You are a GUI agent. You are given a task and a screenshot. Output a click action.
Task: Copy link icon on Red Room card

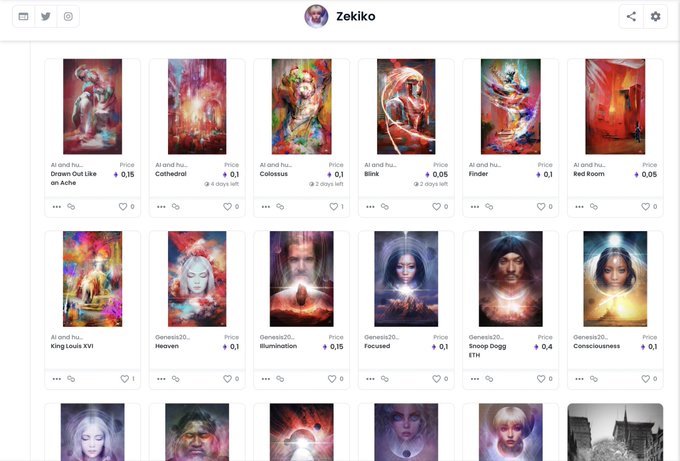[x=594, y=206]
